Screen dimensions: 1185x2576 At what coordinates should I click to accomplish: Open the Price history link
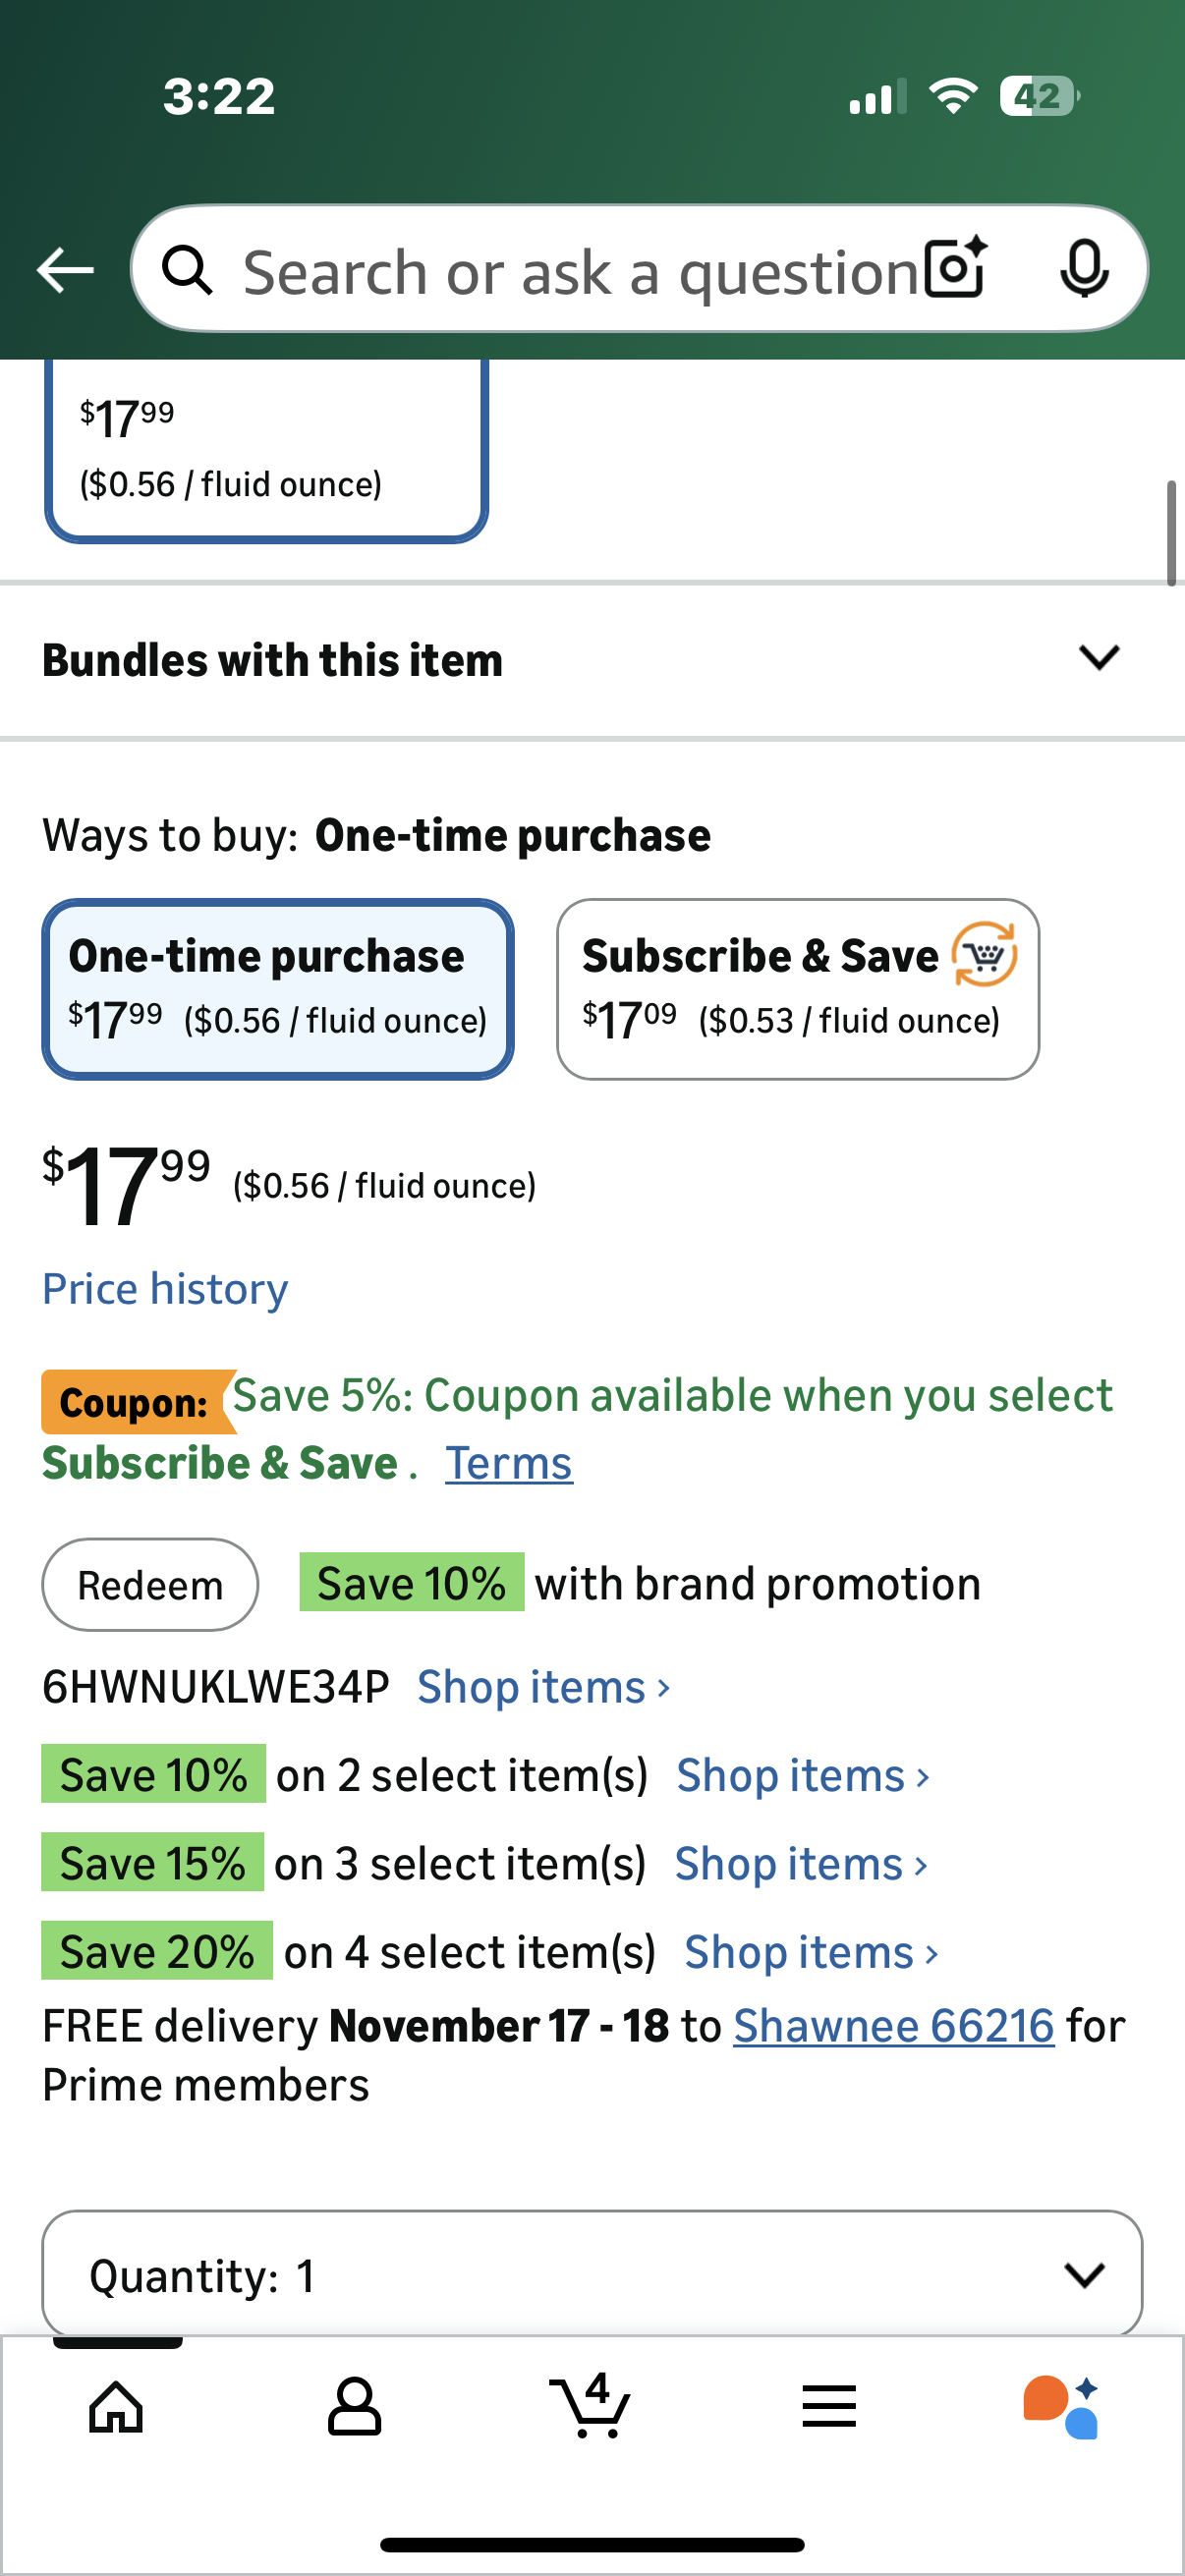point(165,1289)
